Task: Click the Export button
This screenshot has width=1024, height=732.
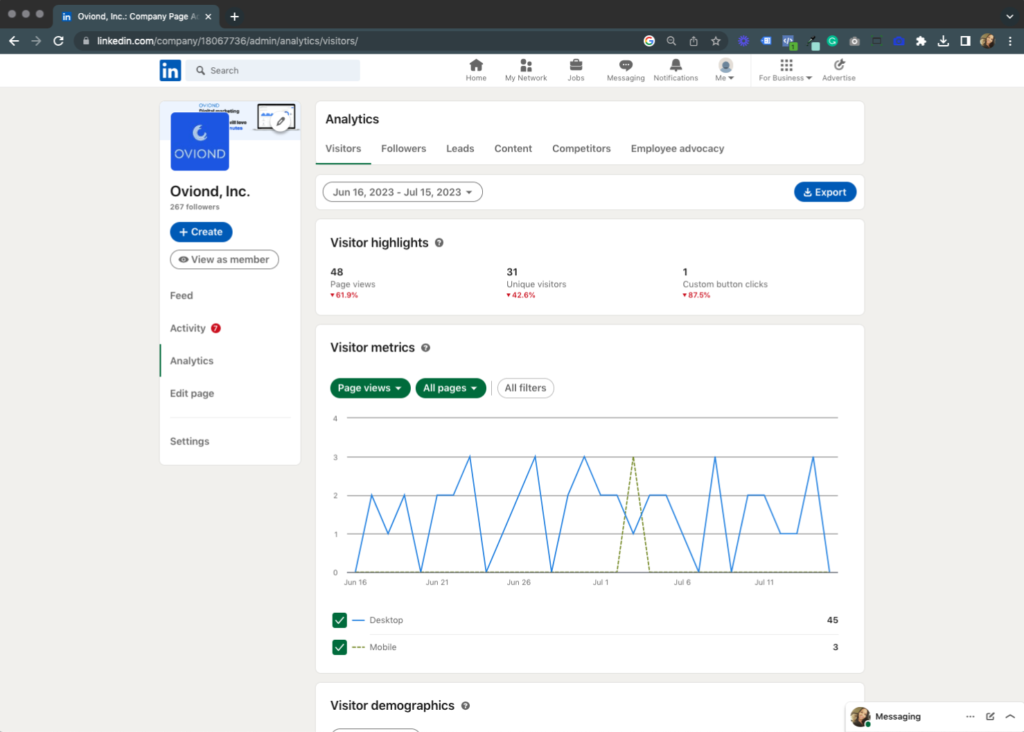Action: coord(825,192)
